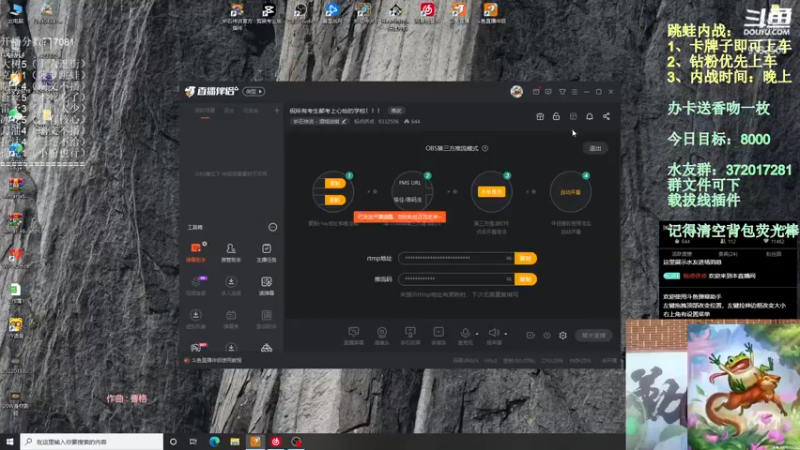The image size is (800, 450).
Task: Open Task View on the taskbar
Action: [x=193, y=441]
